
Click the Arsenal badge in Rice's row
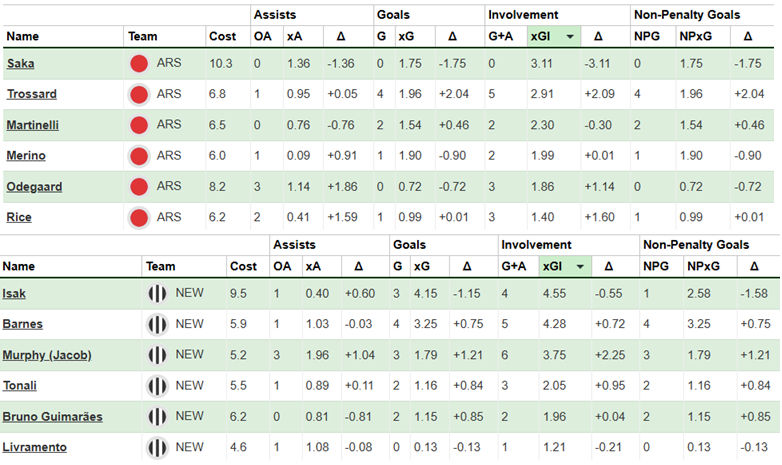click(139, 217)
